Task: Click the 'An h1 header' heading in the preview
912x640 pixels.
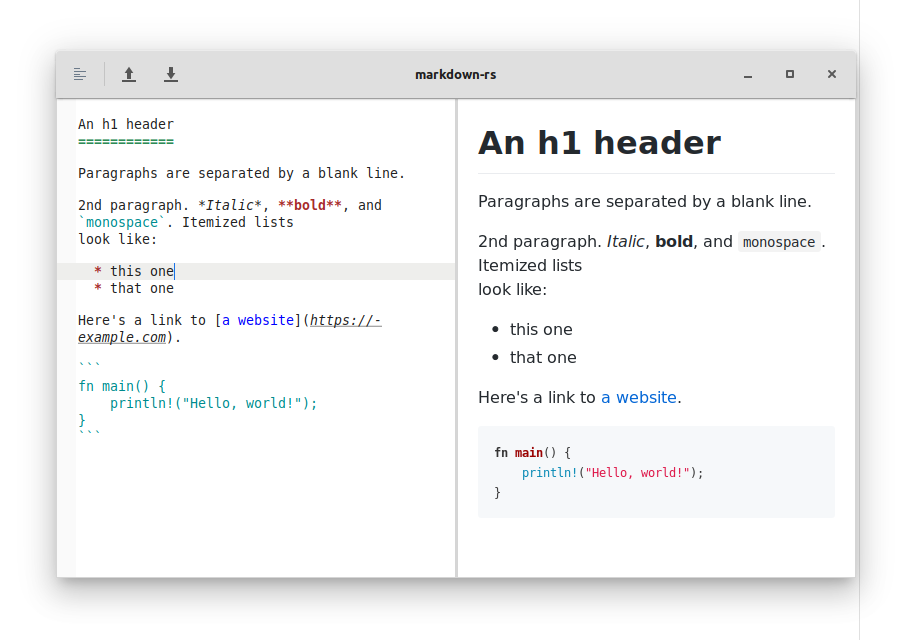Action: tap(599, 143)
